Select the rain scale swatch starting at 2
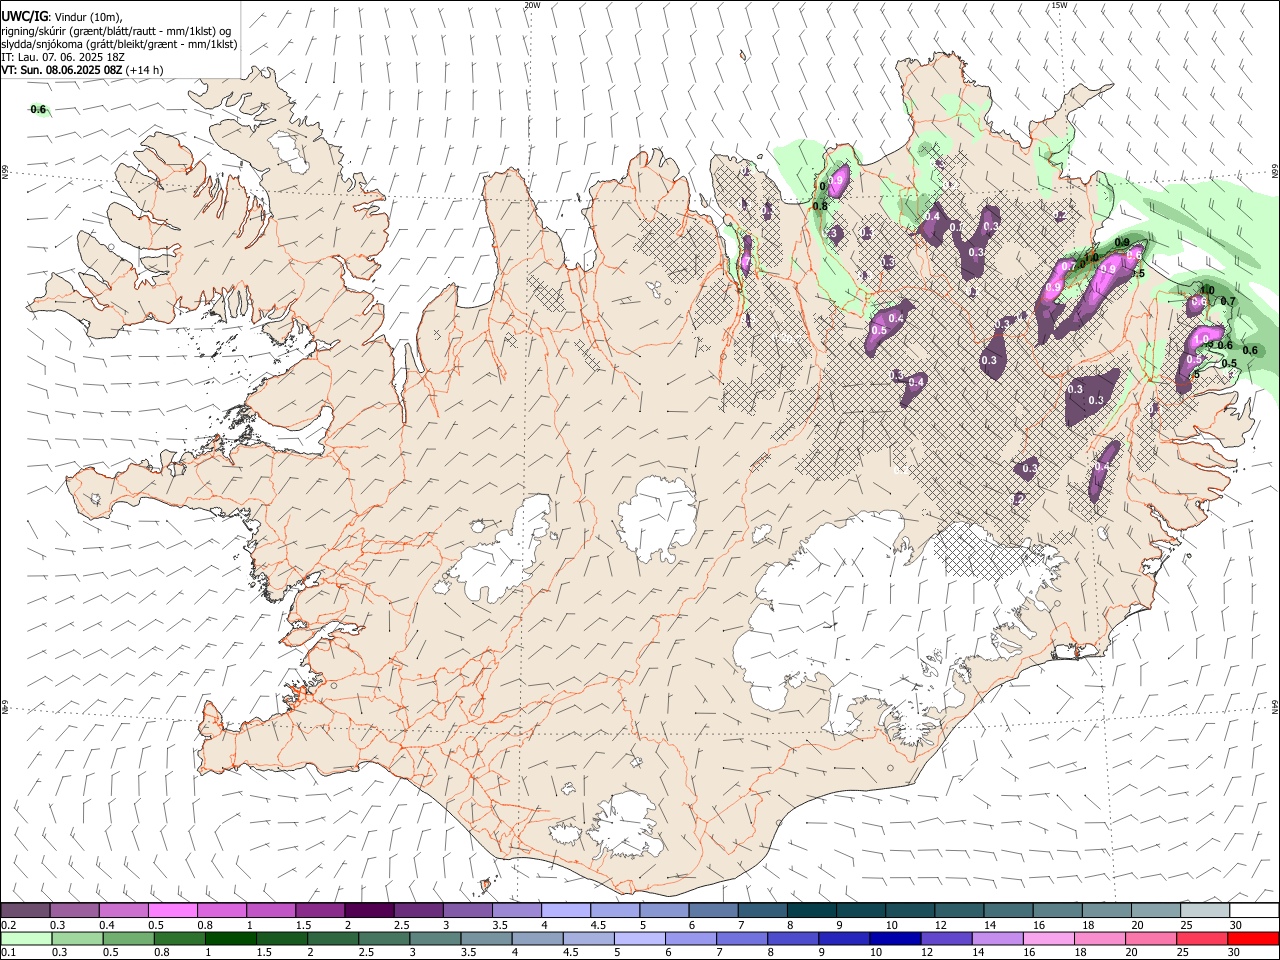The width and height of the screenshot is (1280, 960). 333,939
